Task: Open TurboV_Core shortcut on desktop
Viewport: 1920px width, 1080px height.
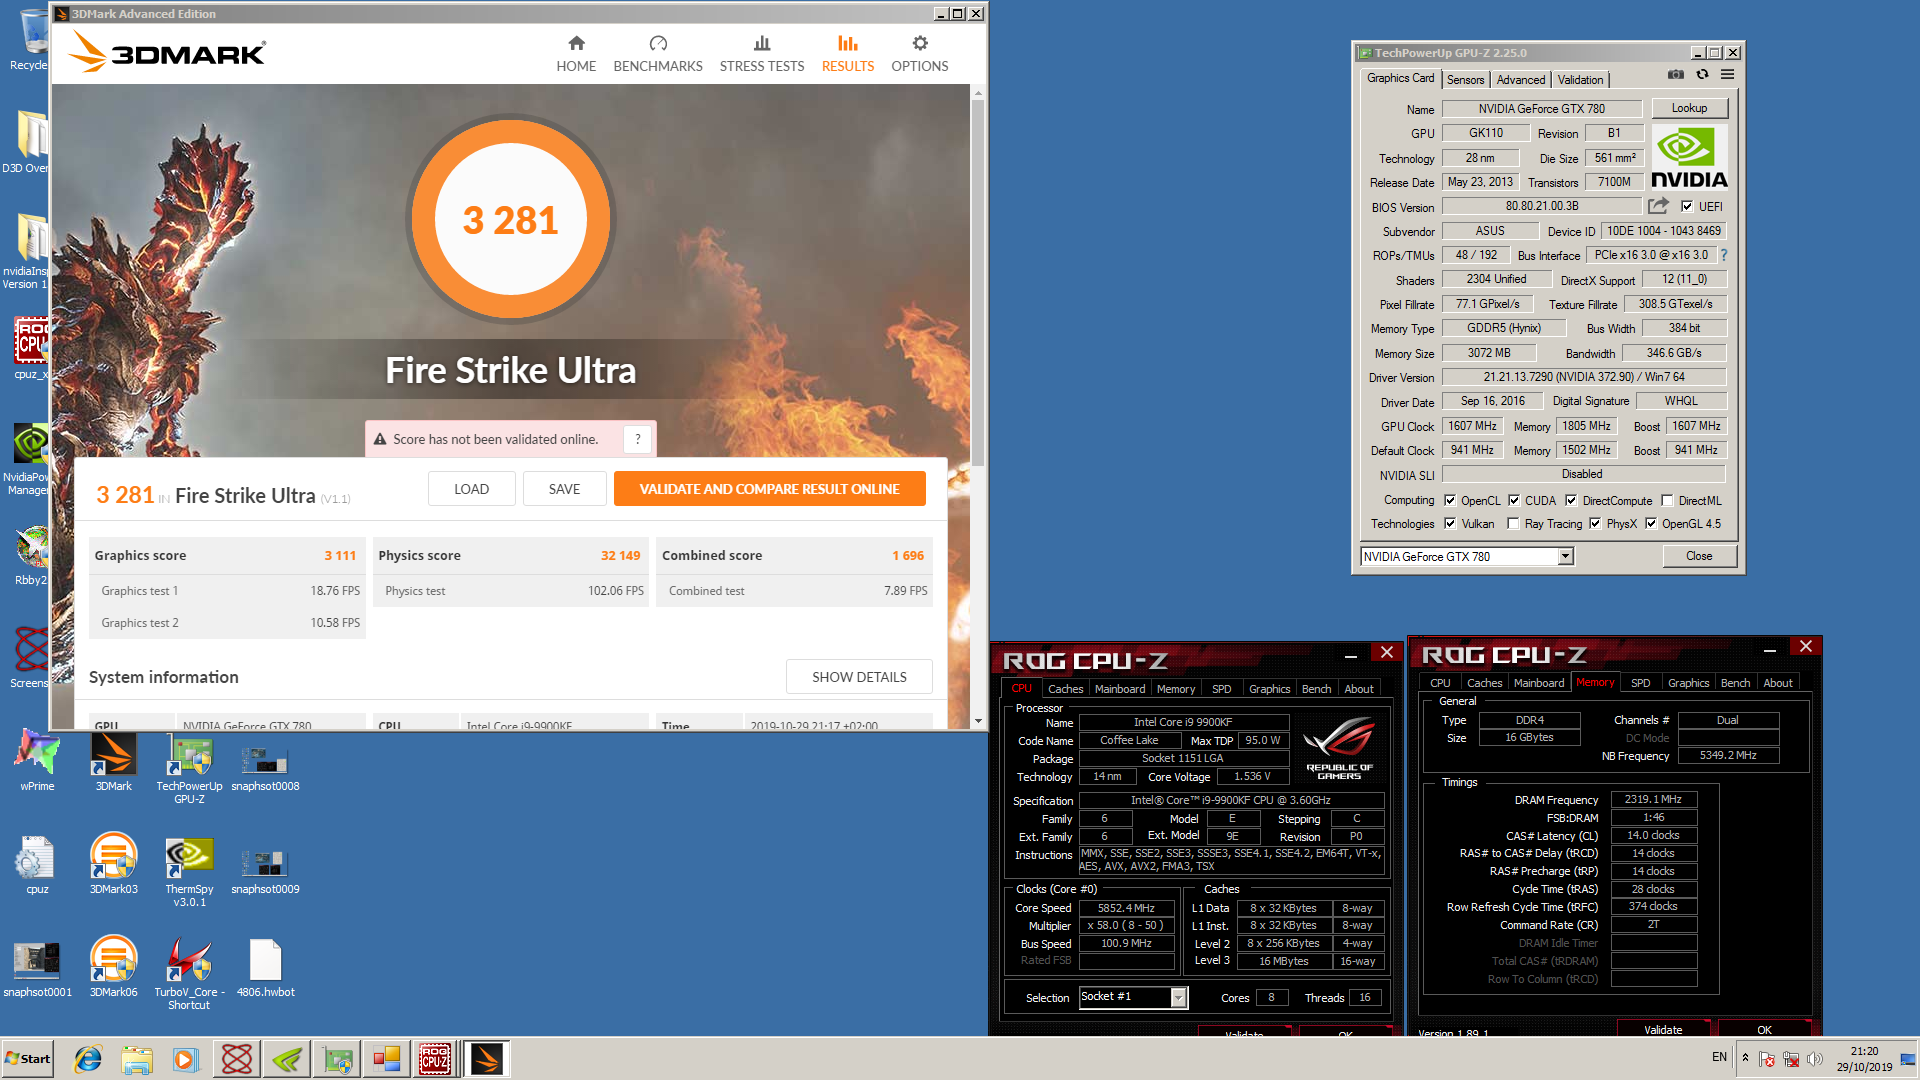Action: pyautogui.click(x=189, y=974)
